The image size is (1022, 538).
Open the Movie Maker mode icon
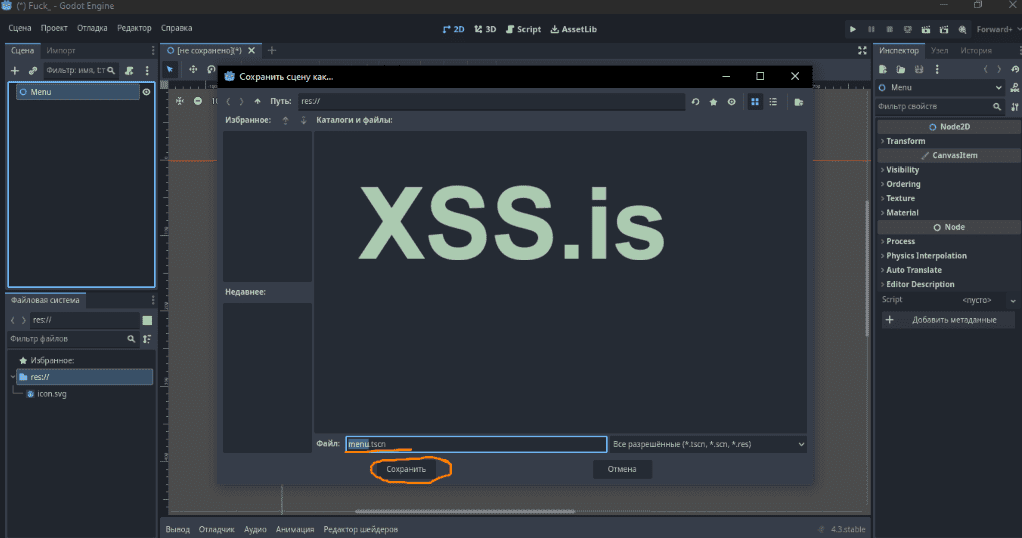tap(962, 29)
